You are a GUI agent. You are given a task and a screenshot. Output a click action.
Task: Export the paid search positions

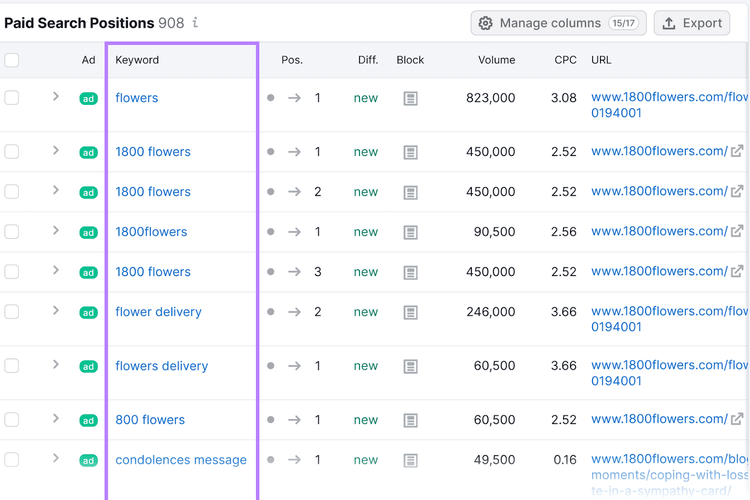click(692, 23)
